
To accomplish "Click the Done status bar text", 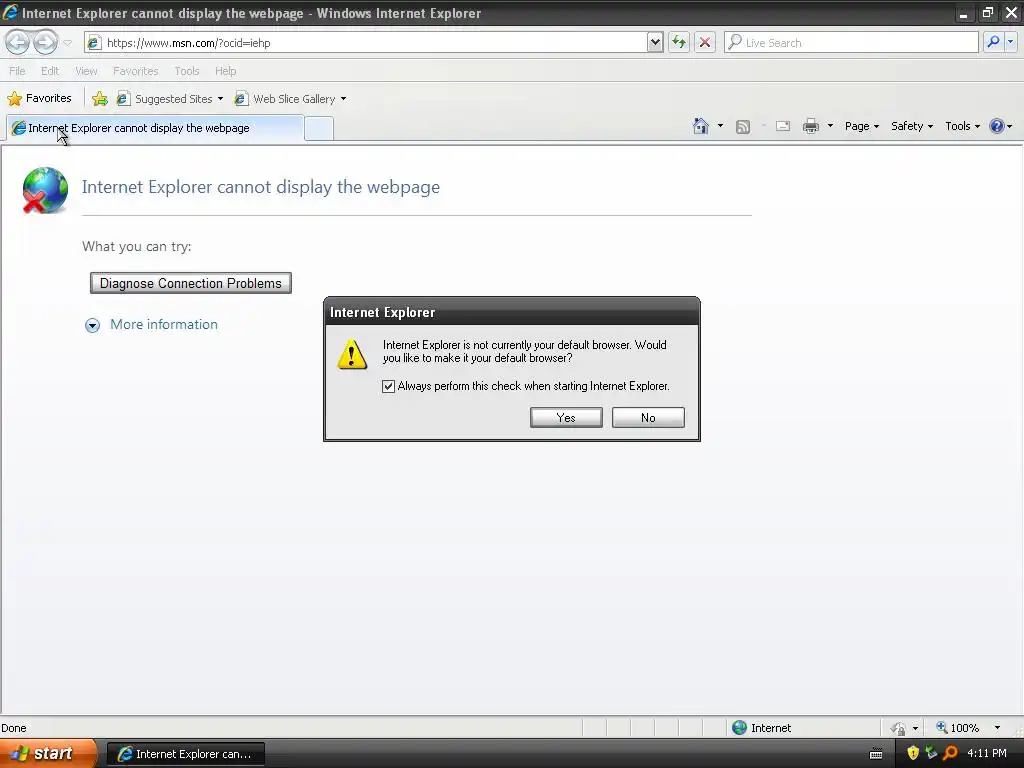I will pos(14,728).
